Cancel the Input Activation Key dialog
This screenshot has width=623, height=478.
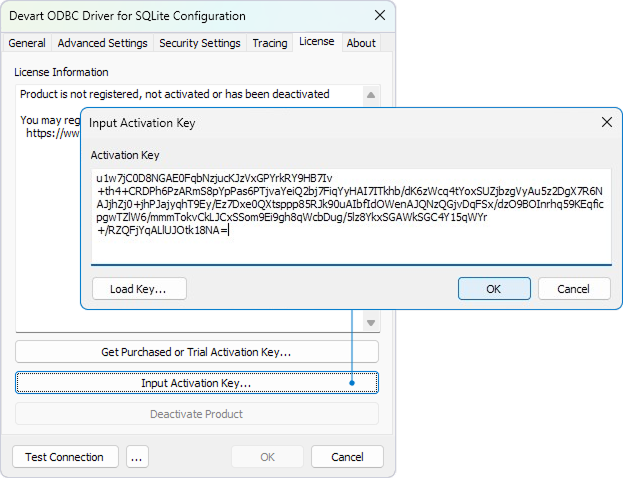tap(574, 288)
